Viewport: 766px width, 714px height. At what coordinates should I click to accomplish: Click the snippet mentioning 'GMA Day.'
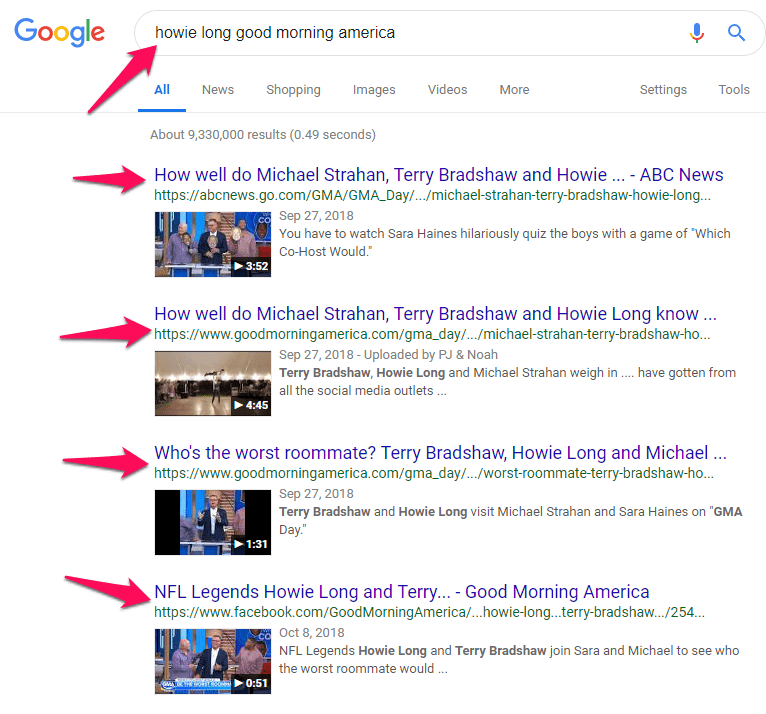[511, 521]
